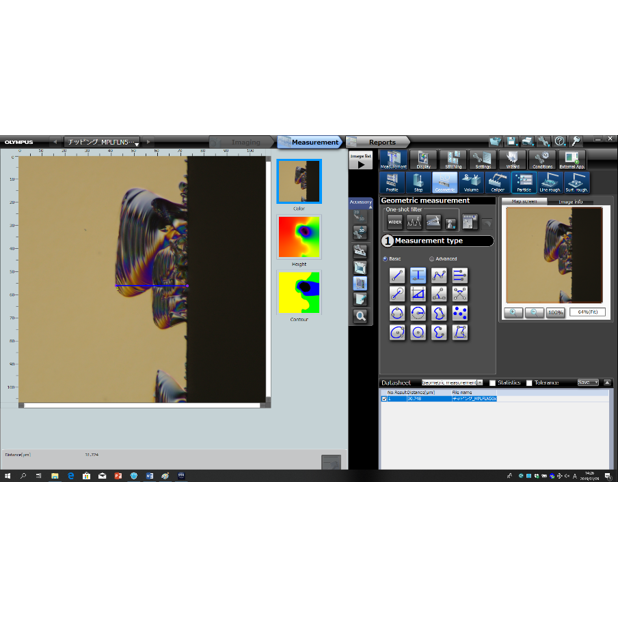Select the Height image thumbnail
This screenshot has width=618, height=618.
click(299, 238)
